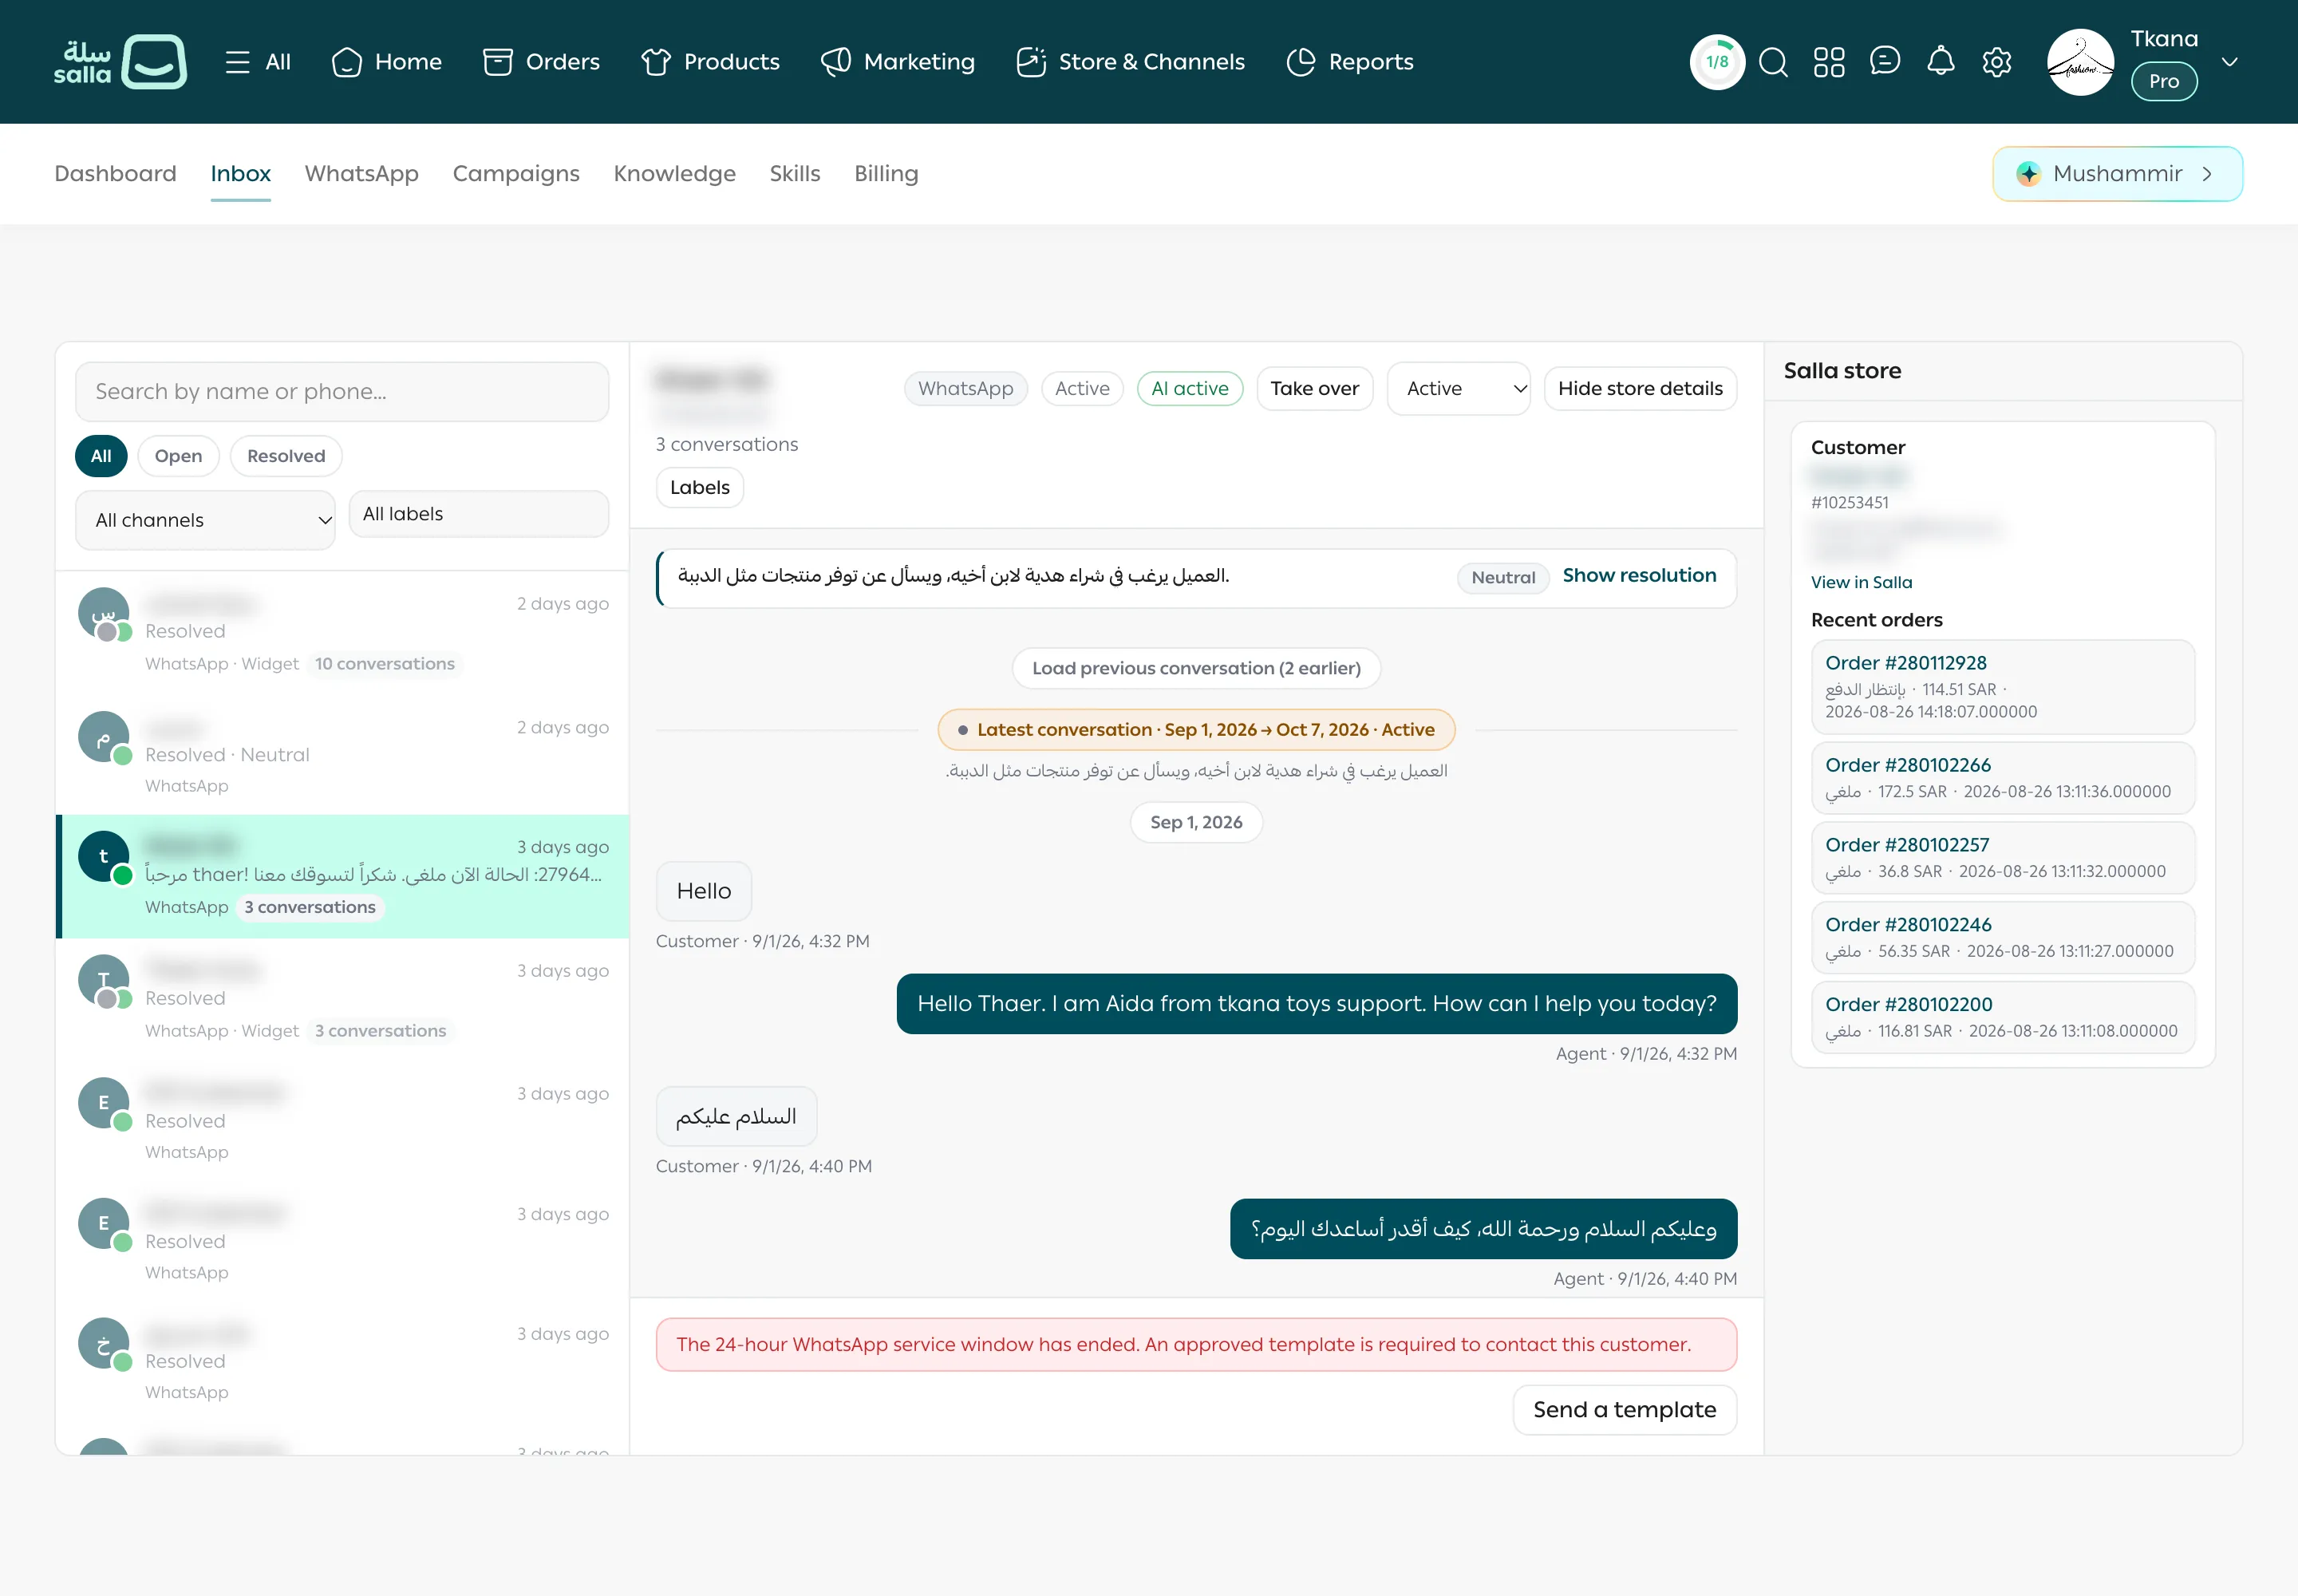Open View in Salla link
The width and height of the screenshot is (2298, 1596).
click(x=1861, y=582)
